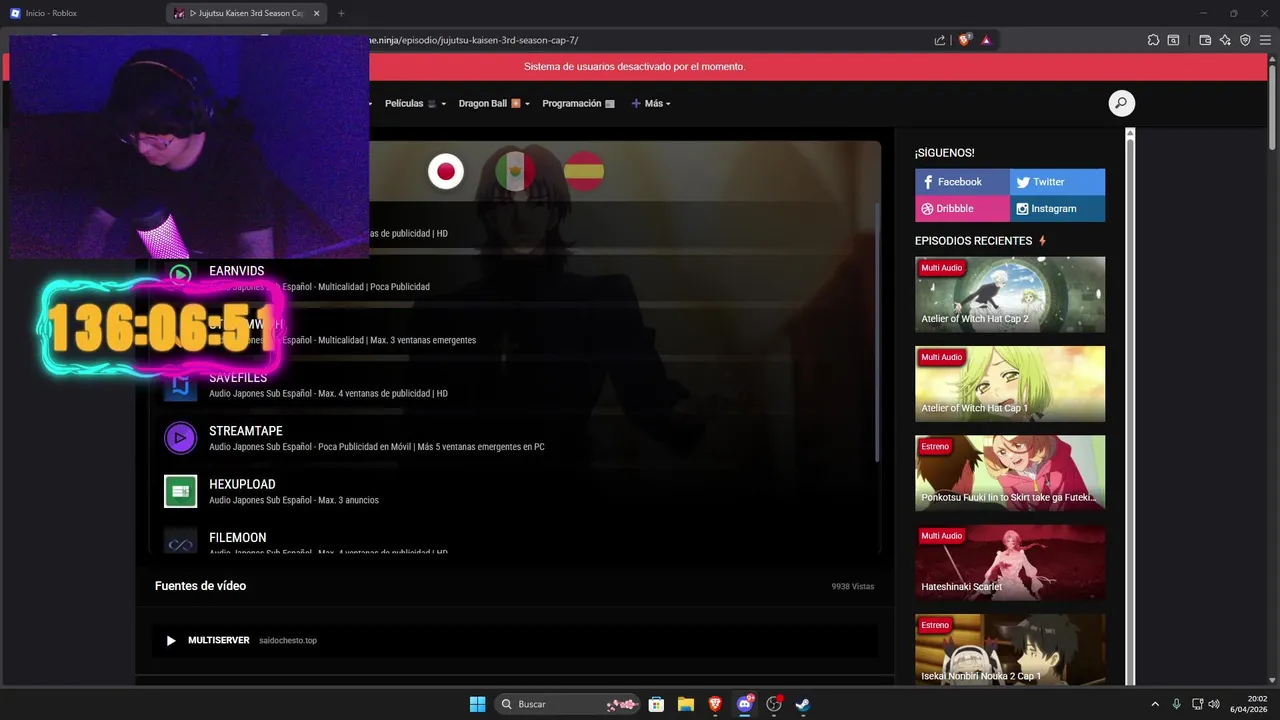Image resolution: width=1280 pixels, height=720 pixels.
Task: Click the taskbar Buscar search box
Action: [566, 704]
